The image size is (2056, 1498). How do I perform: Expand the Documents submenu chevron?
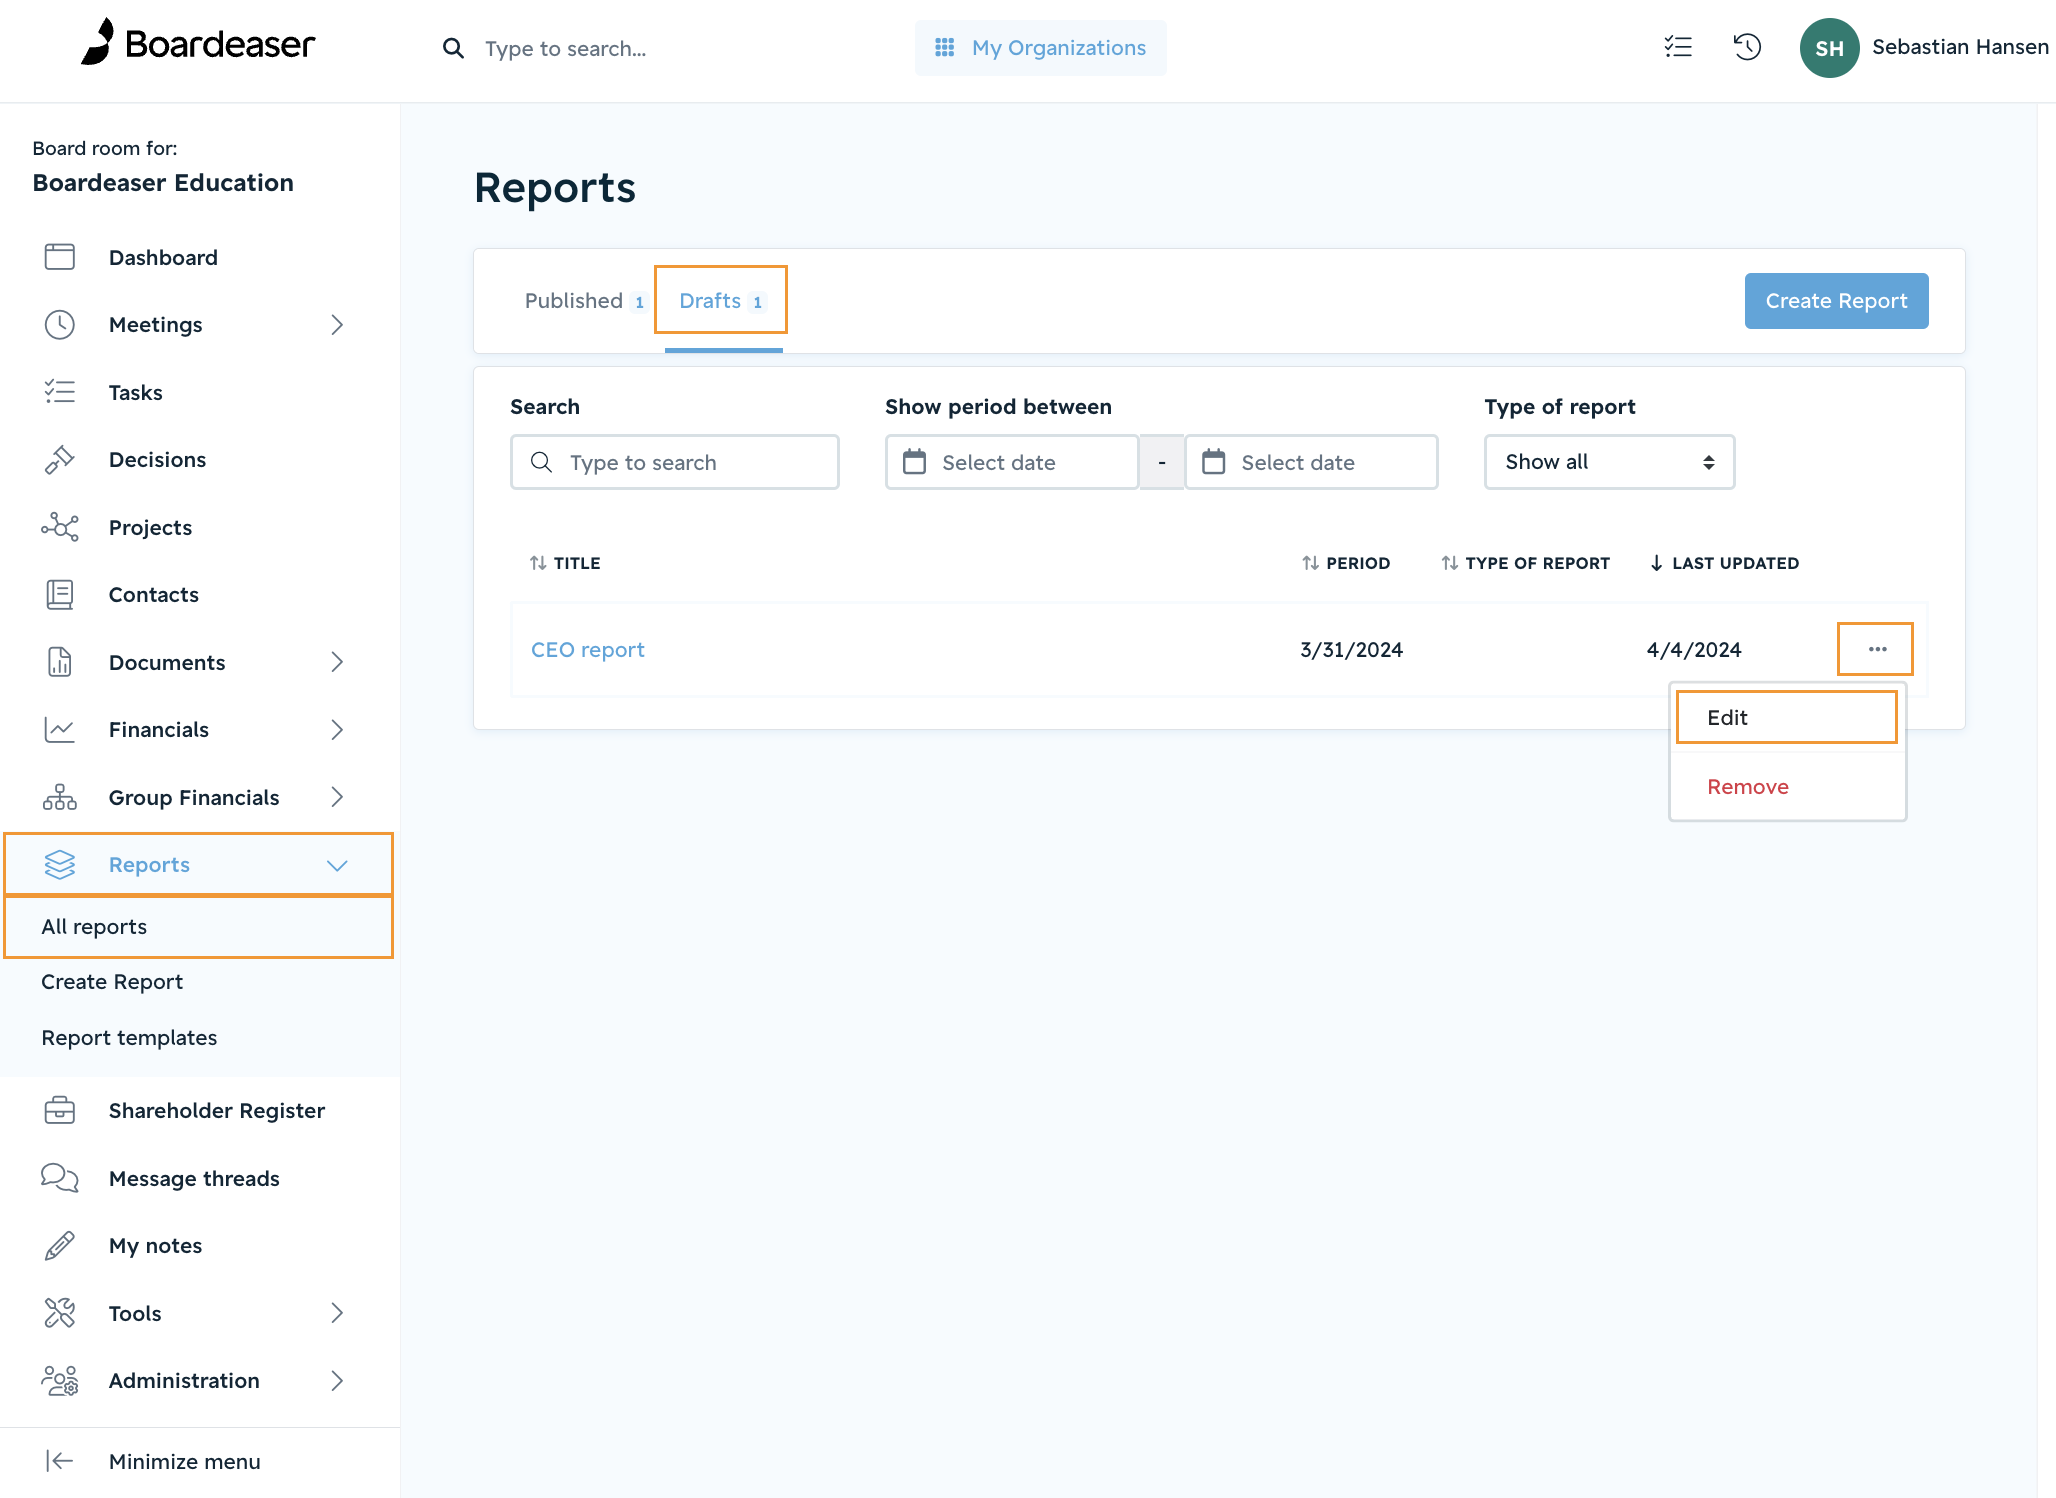[x=337, y=662]
